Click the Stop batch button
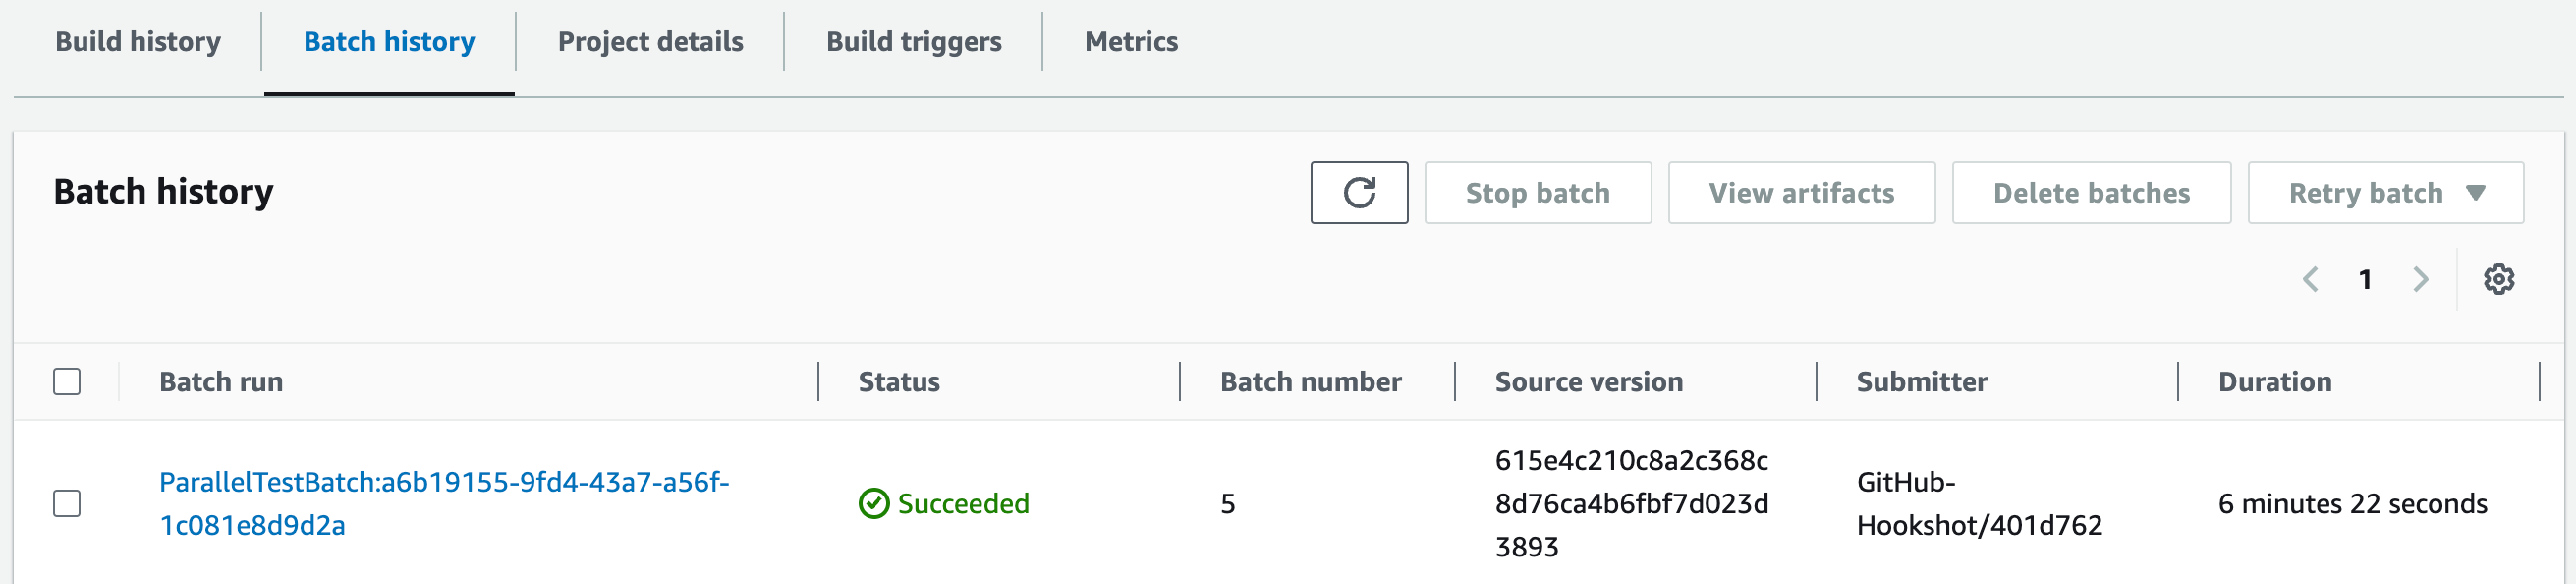The height and width of the screenshot is (584, 2576). [1537, 193]
